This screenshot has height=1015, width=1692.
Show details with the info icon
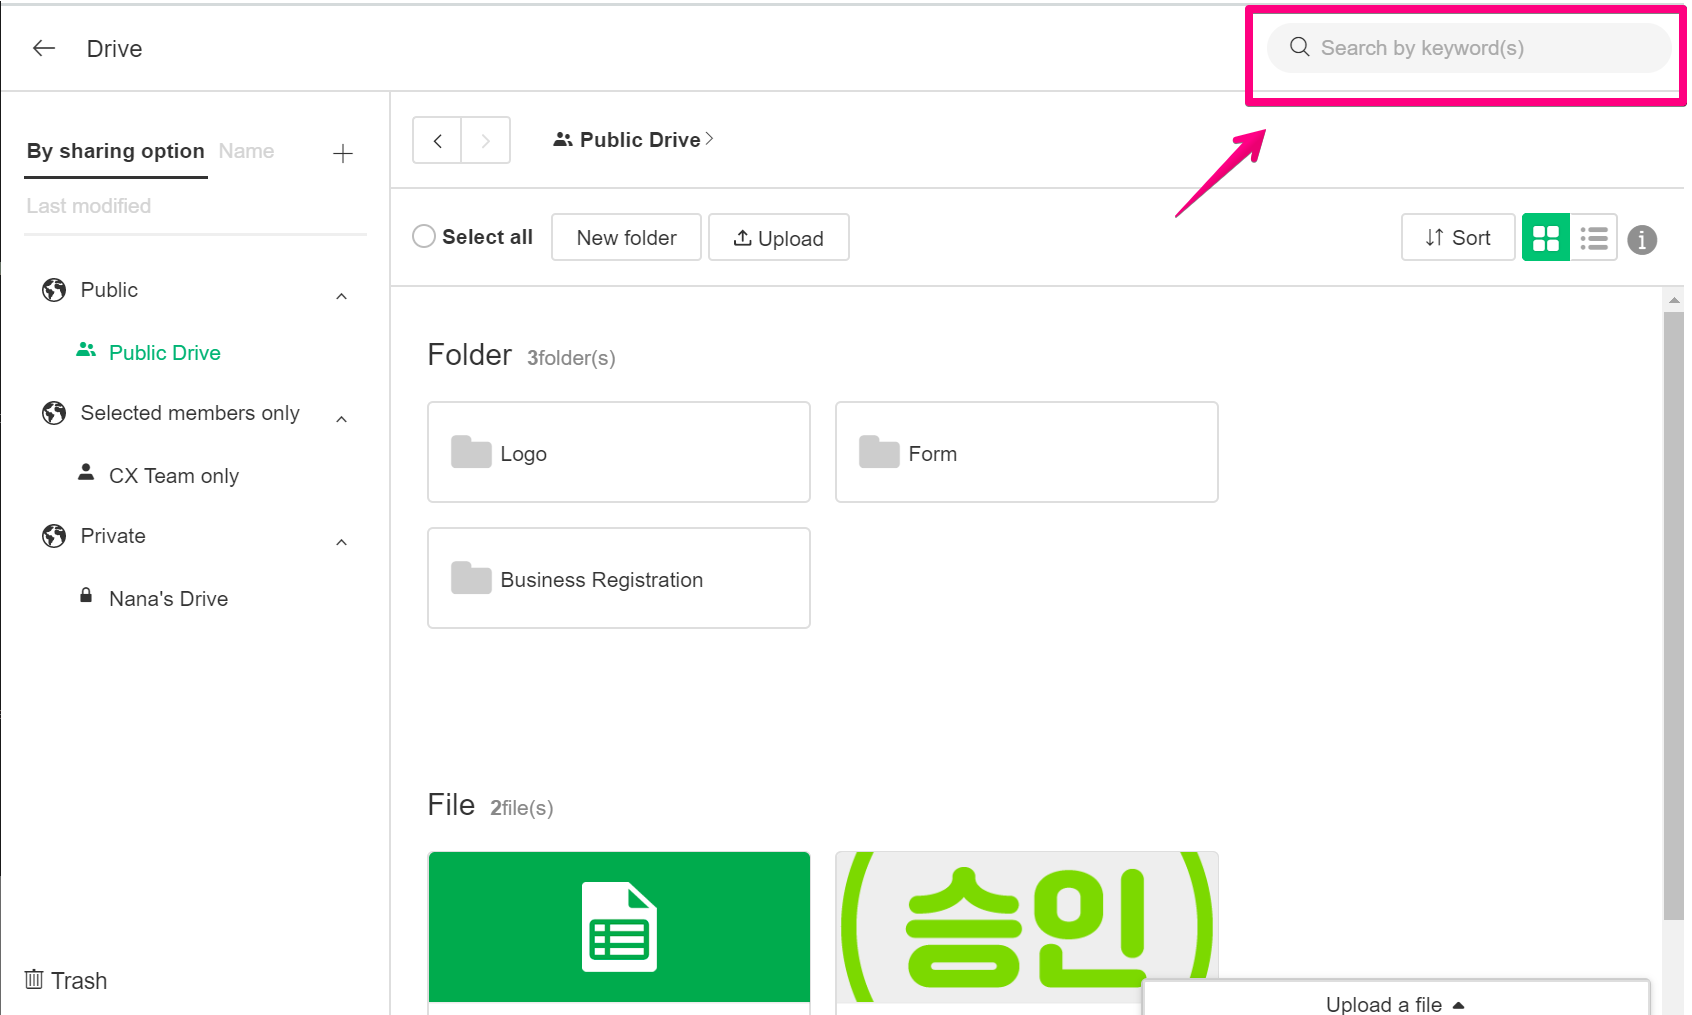point(1642,240)
